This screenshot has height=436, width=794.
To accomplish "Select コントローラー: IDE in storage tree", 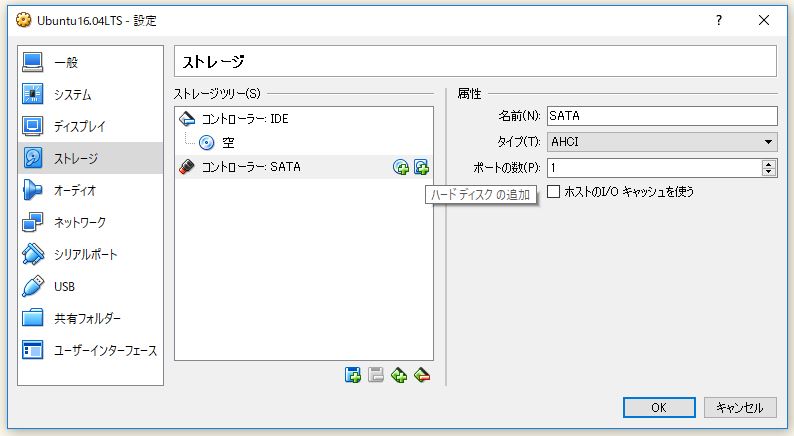I will pos(304,119).
